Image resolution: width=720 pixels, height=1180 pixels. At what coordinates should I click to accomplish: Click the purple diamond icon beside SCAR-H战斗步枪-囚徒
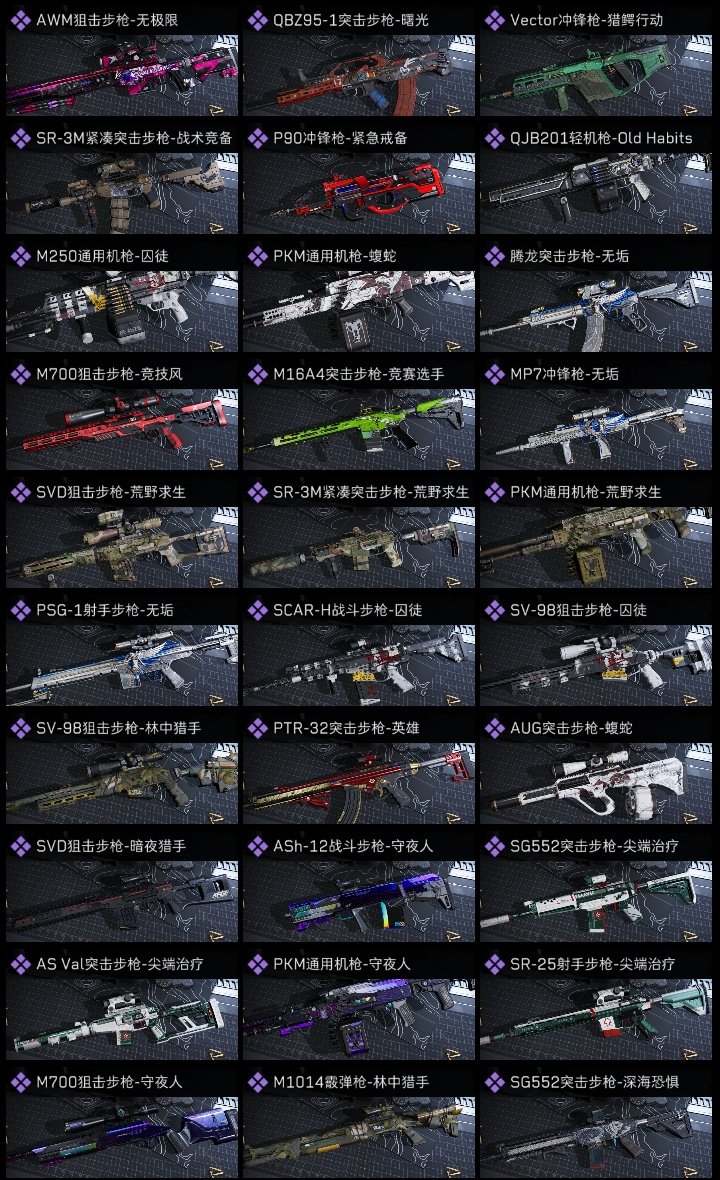pos(257,610)
